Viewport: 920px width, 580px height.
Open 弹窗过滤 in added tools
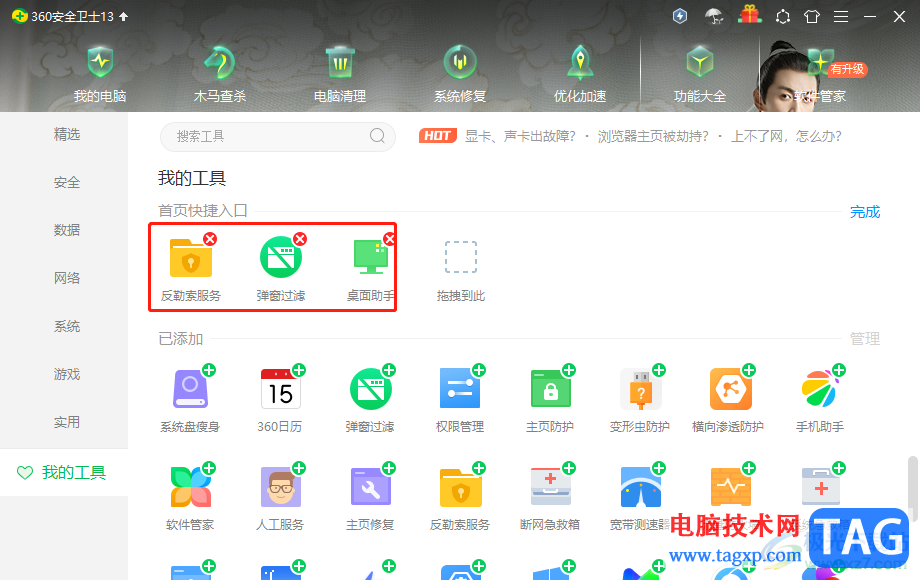coord(370,389)
